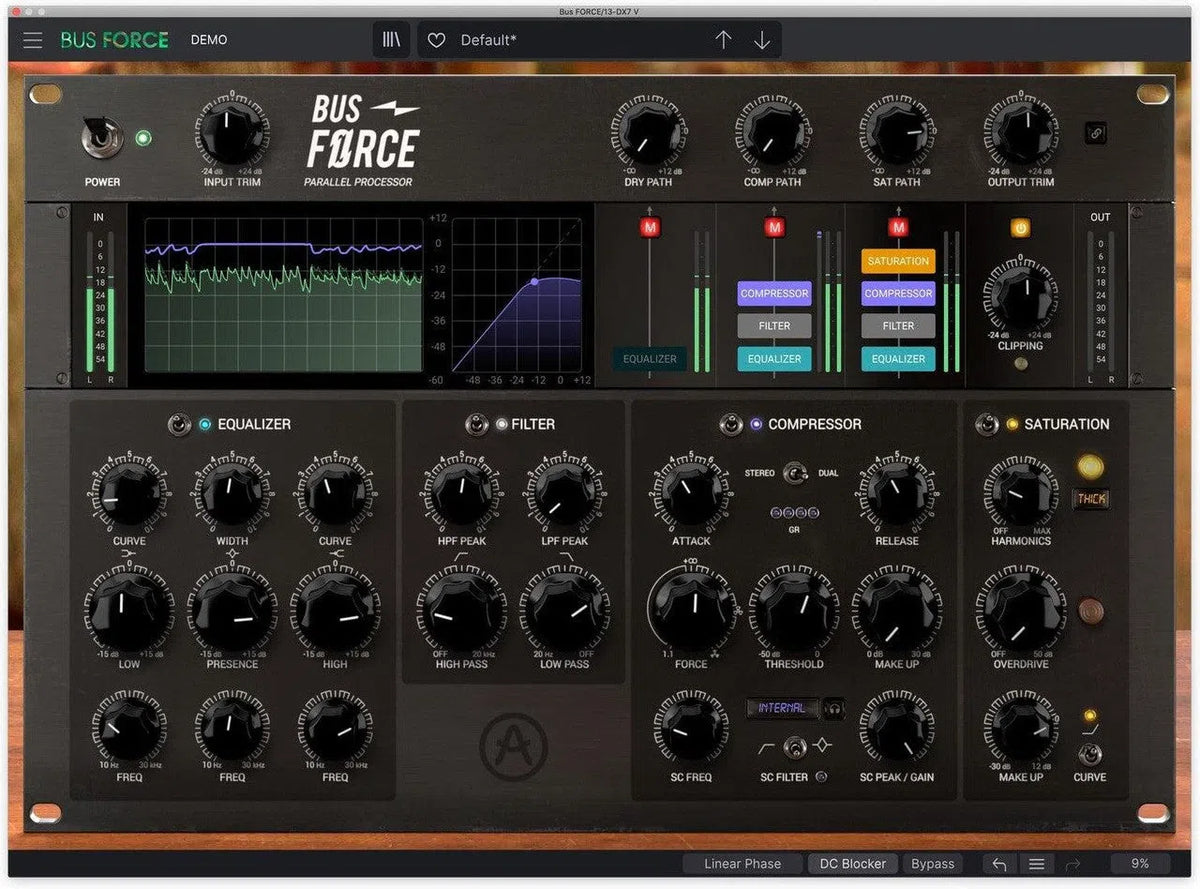Screen dimensions: 1200x889
Task: Open the hamburger menu at top left
Action: 32,39
